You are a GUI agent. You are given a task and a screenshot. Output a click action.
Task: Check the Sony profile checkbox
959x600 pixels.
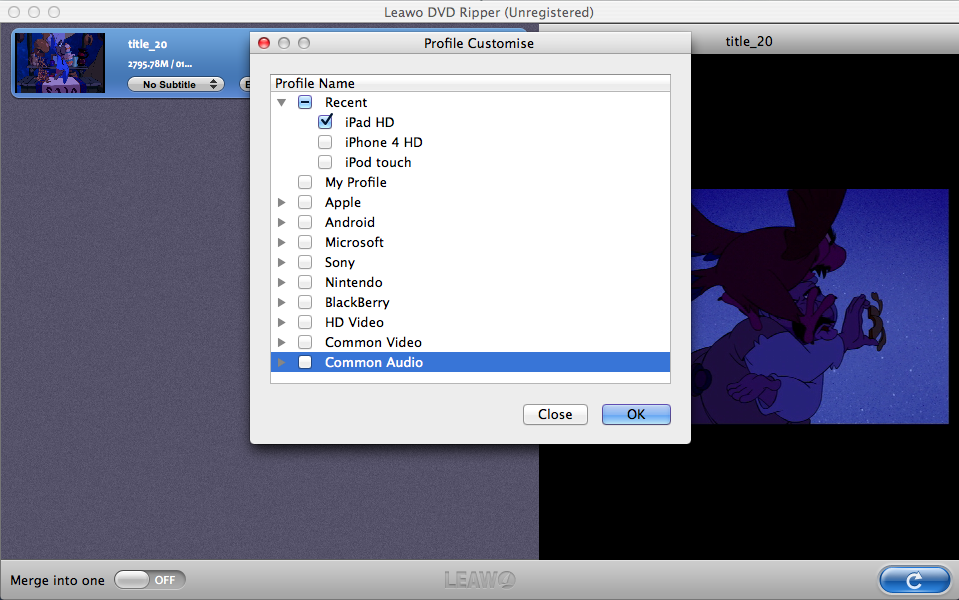point(305,262)
